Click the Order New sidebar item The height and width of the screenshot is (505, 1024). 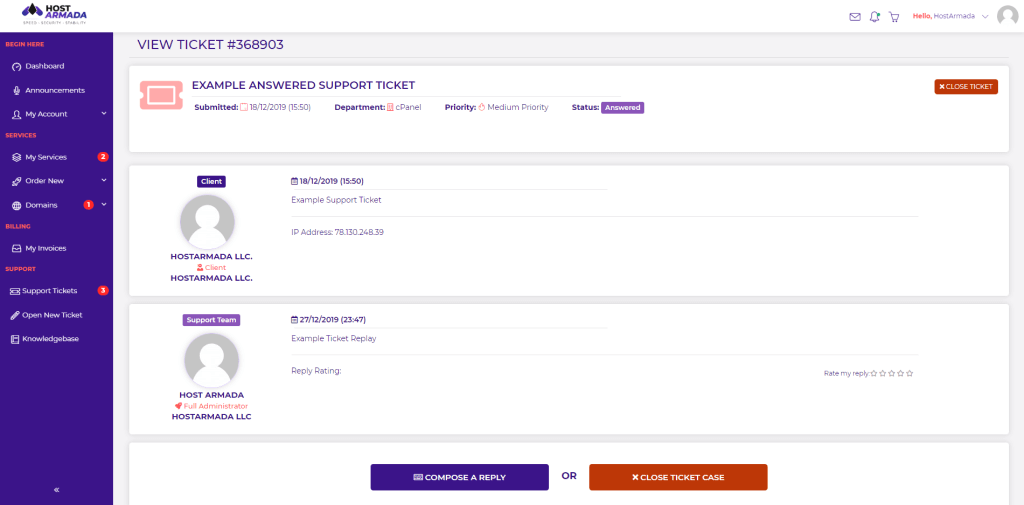[44, 181]
